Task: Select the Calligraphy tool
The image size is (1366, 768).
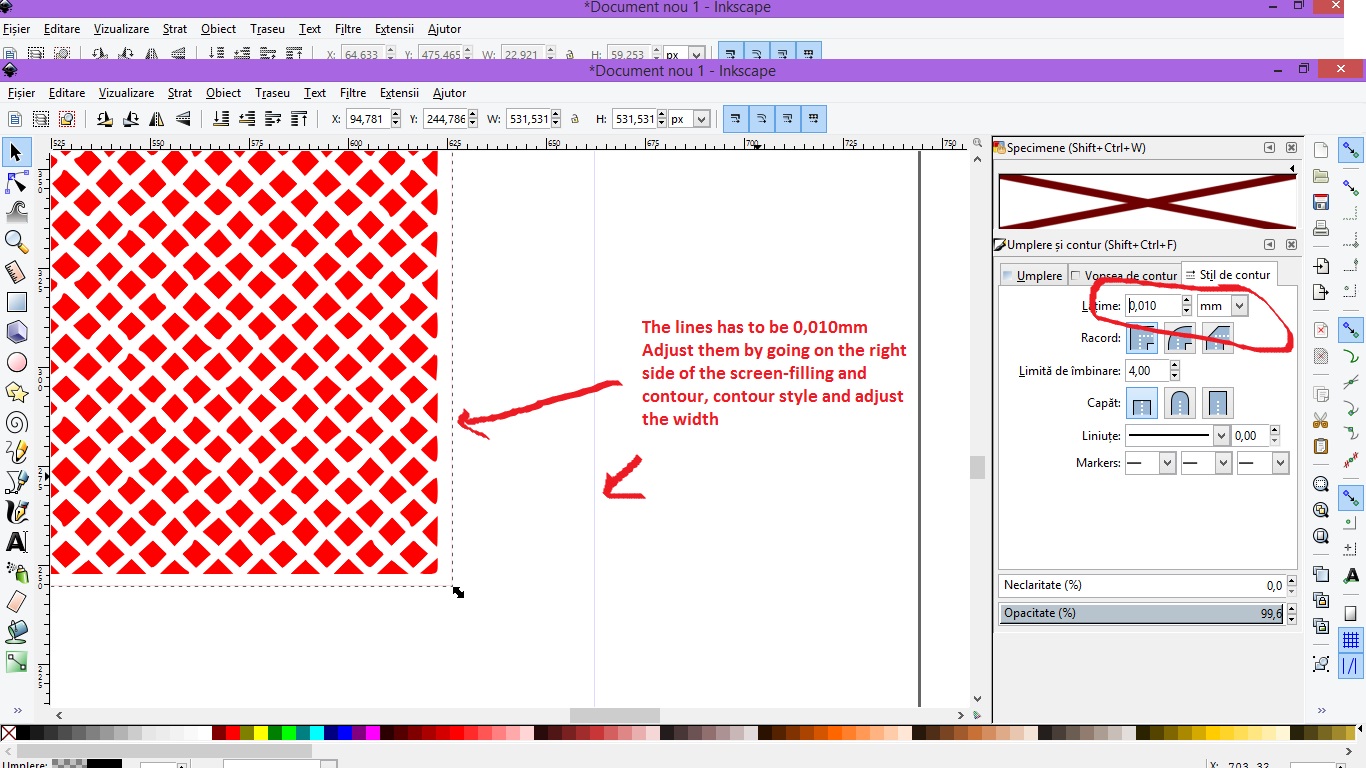Action: click(x=16, y=512)
